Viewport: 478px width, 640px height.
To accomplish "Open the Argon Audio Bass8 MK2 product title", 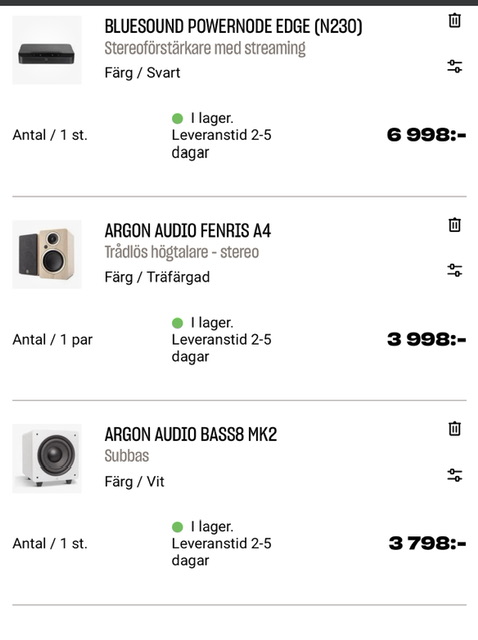I will click(x=191, y=434).
